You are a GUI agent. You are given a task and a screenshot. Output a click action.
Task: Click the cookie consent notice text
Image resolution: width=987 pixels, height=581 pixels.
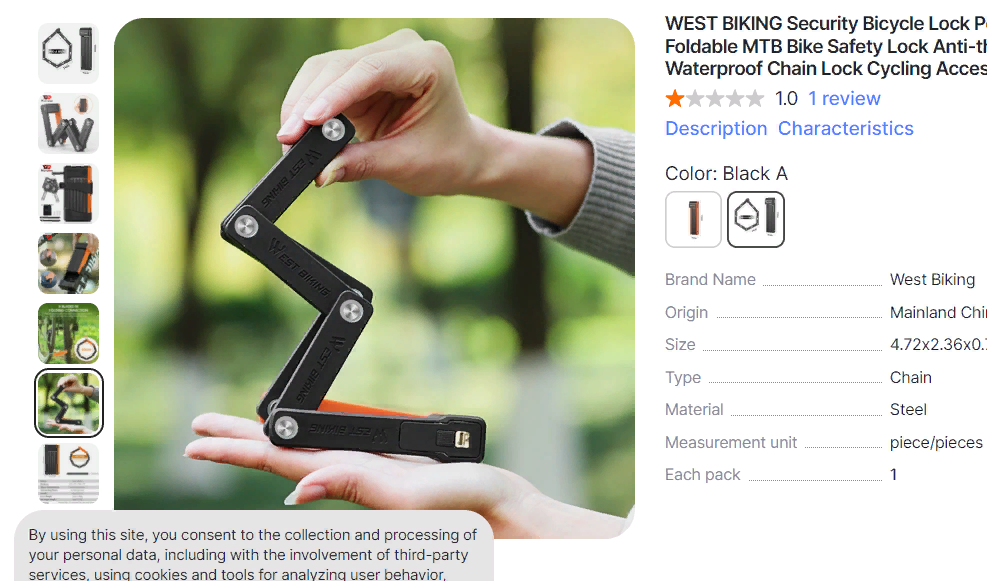click(252, 554)
